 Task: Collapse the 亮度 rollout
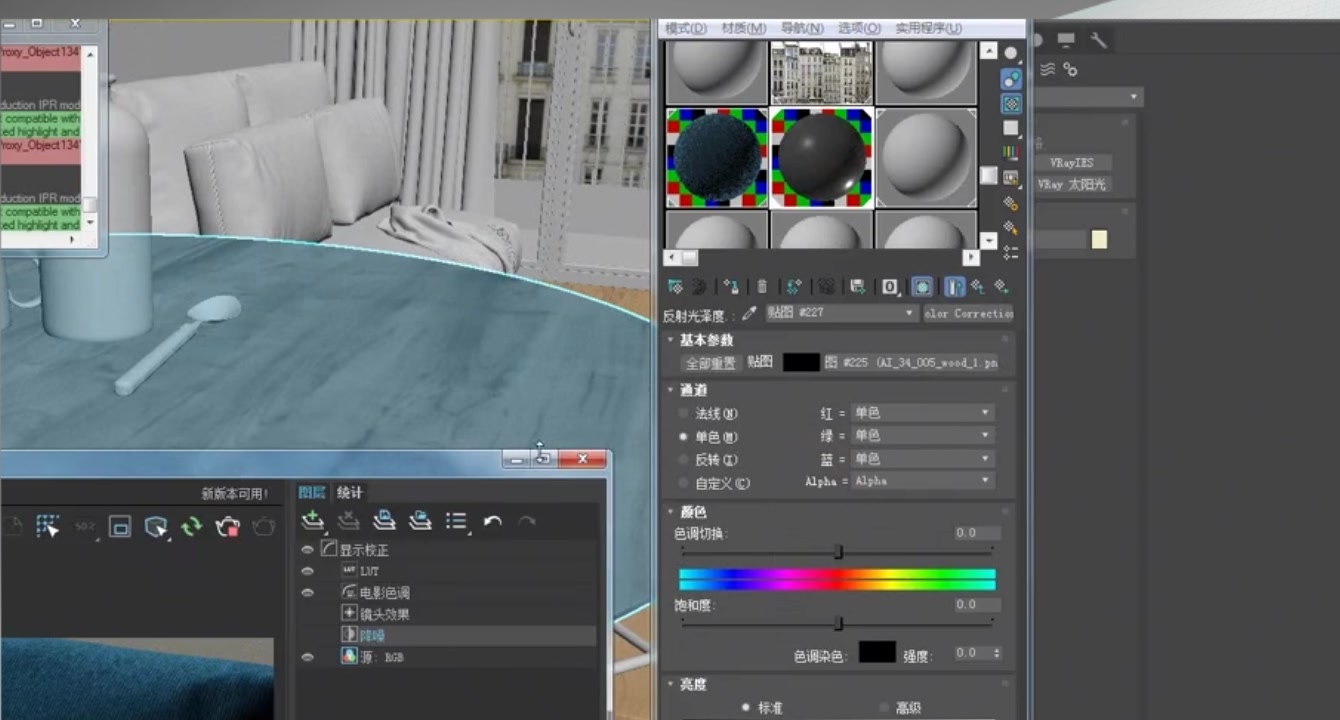(693, 684)
